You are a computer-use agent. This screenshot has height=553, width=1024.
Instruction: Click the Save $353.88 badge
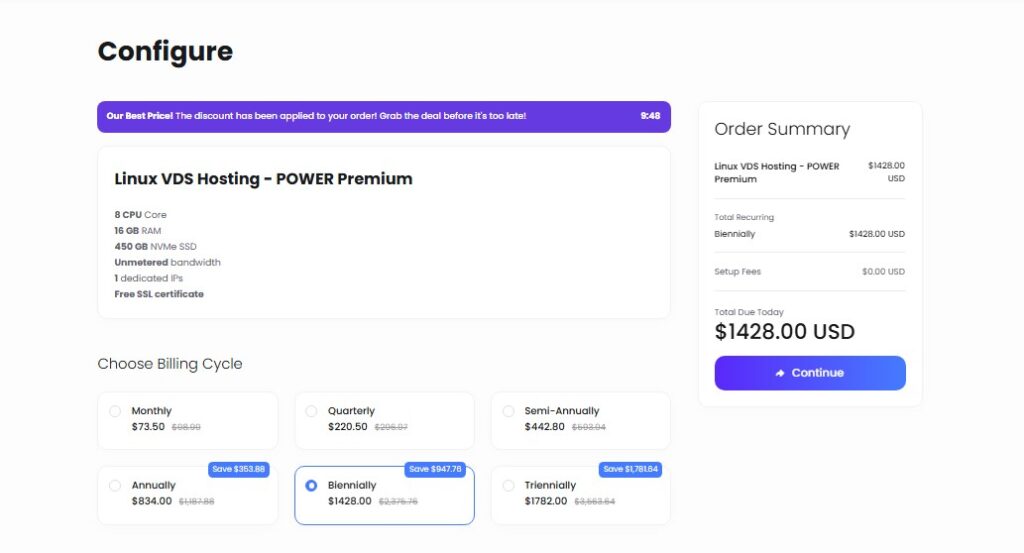[x=238, y=469]
